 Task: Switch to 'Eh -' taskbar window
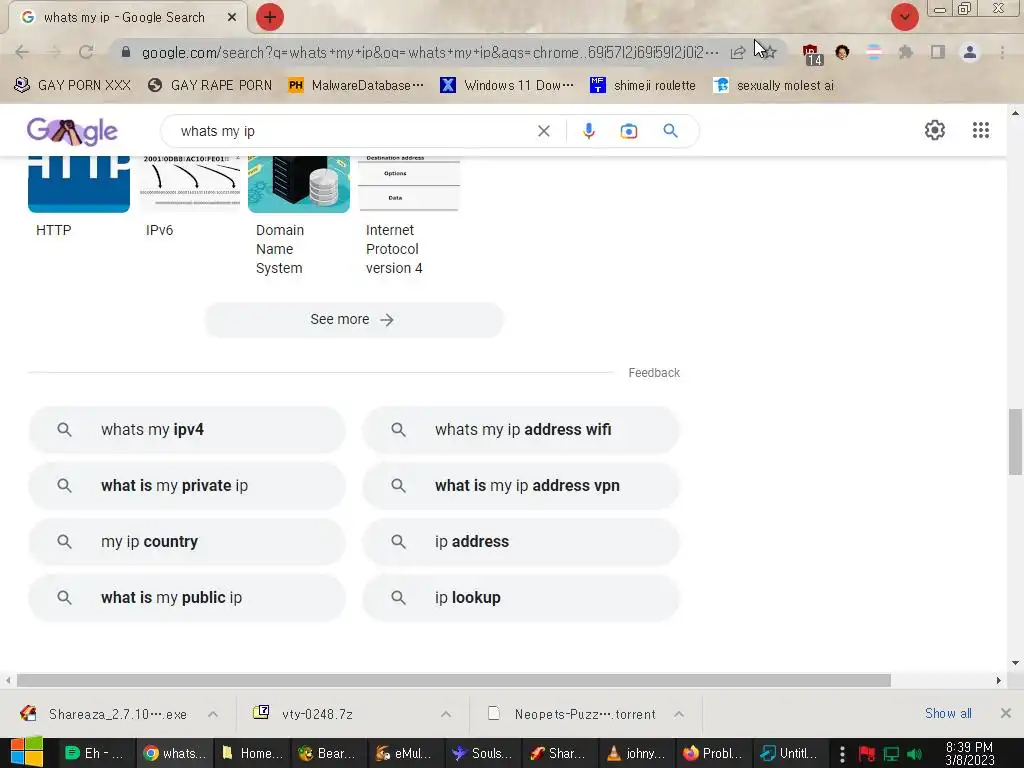click(x=96, y=753)
